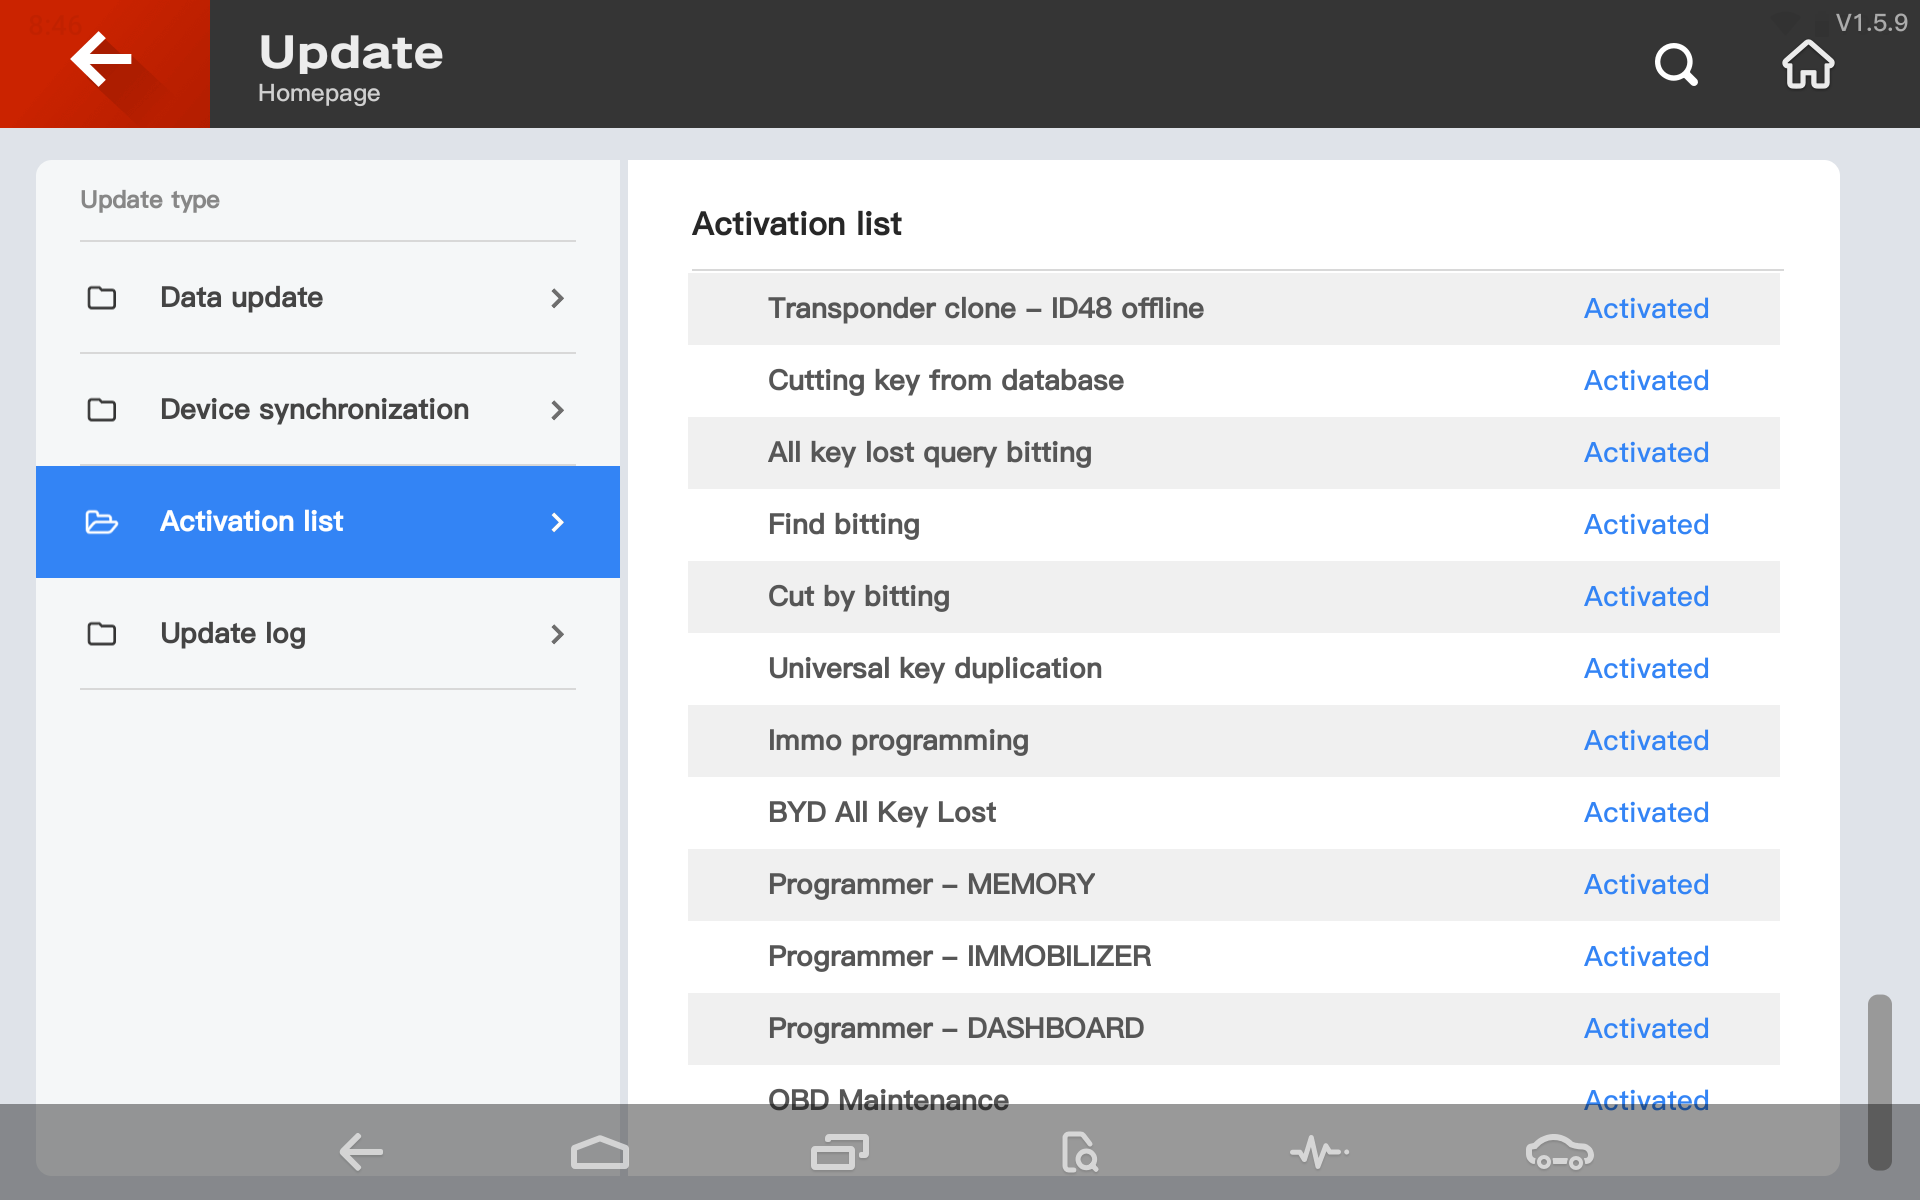Open Device synchronization menu entry

(x=314, y=410)
